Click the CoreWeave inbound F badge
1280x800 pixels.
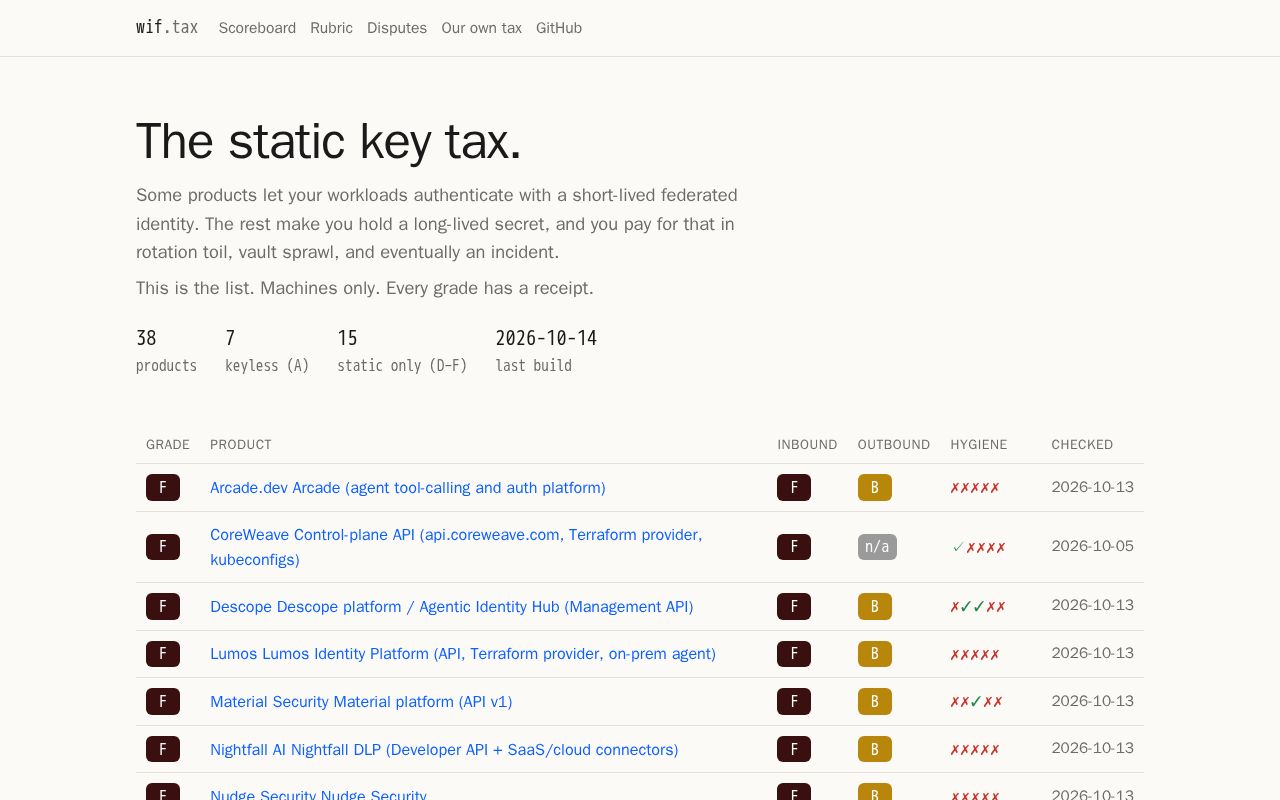click(x=794, y=547)
